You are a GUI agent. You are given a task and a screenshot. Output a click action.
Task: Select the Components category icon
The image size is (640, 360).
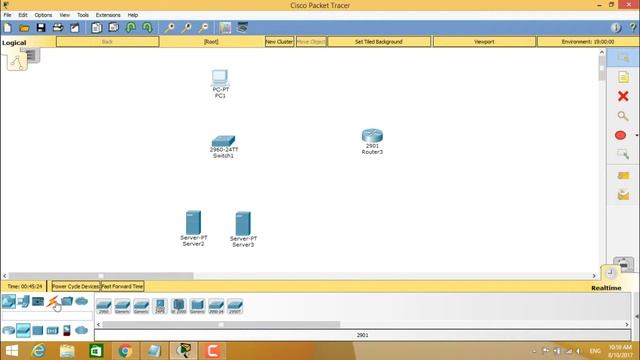[38, 302]
